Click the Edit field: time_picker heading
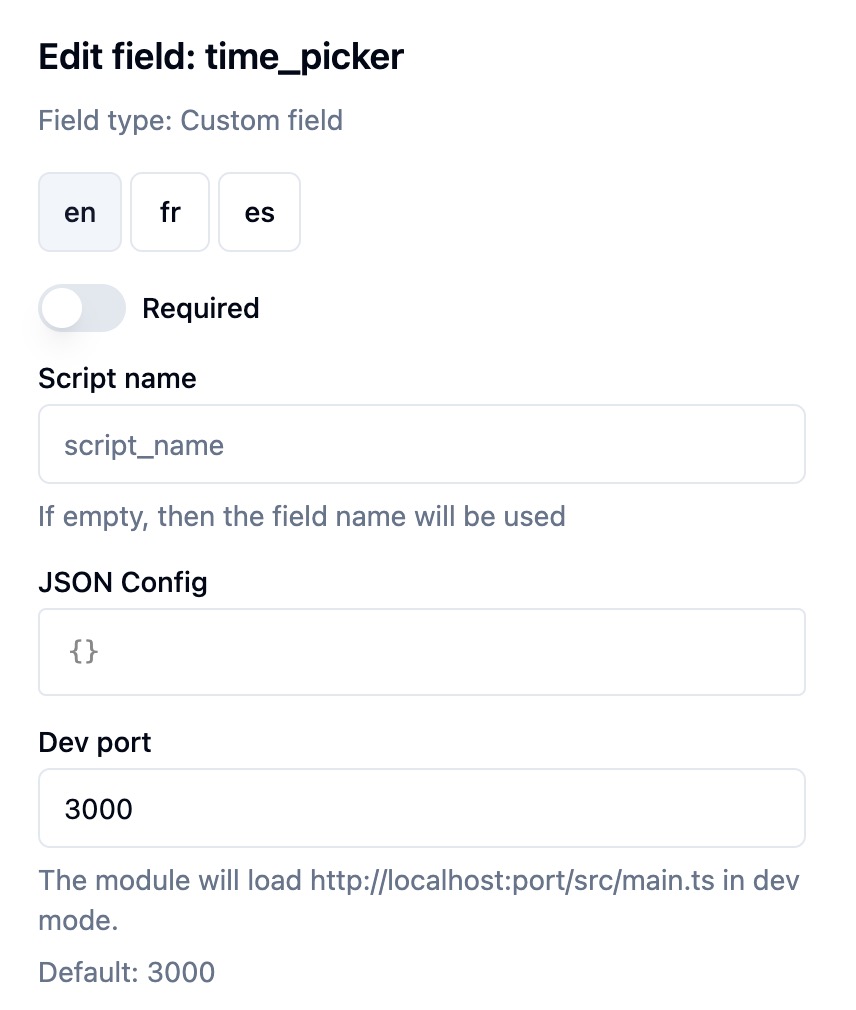856x1010 pixels. (x=220, y=57)
